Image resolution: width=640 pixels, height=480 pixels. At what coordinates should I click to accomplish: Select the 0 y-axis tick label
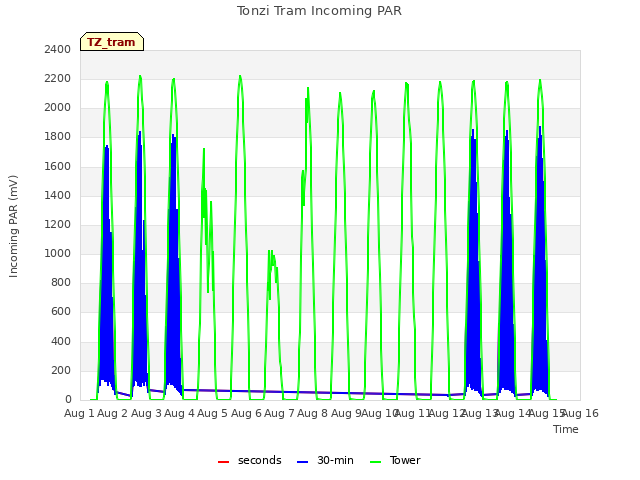click(68, 400)
